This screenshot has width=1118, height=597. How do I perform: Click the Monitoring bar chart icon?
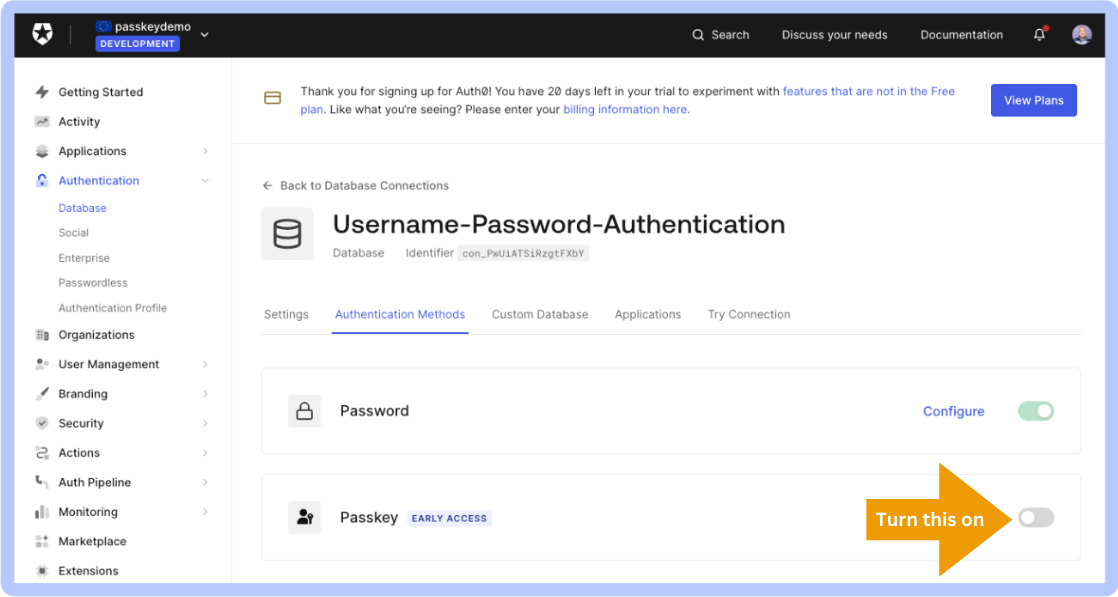[42, 511]
